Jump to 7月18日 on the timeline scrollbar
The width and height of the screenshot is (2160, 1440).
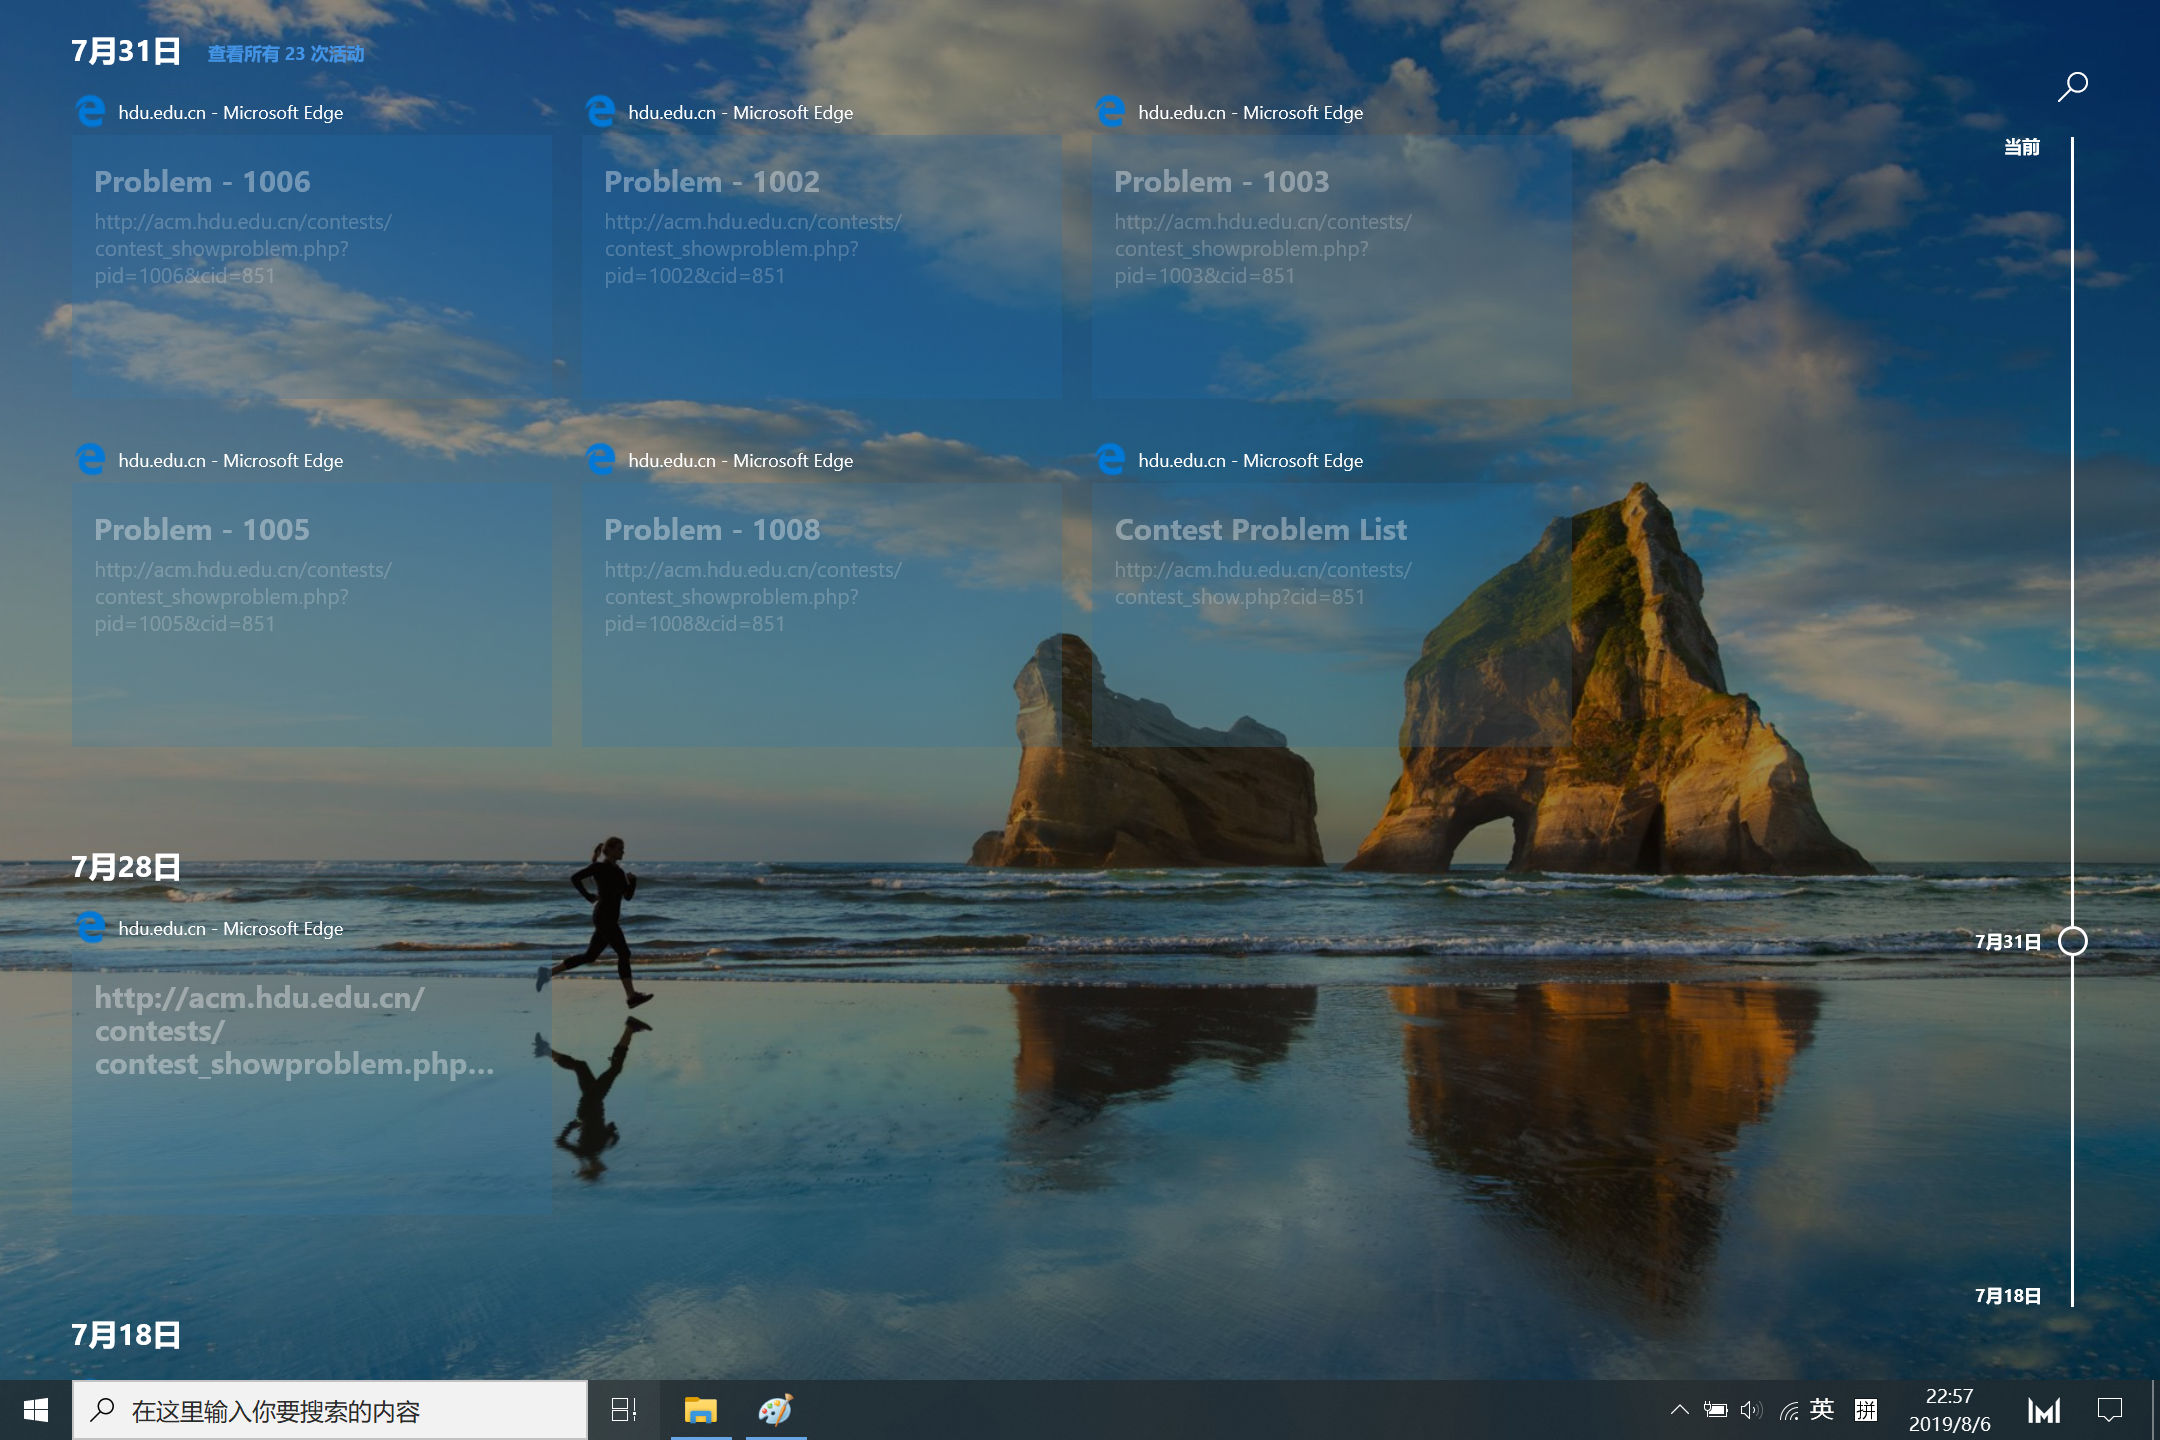click(x=2008, y=1296)
